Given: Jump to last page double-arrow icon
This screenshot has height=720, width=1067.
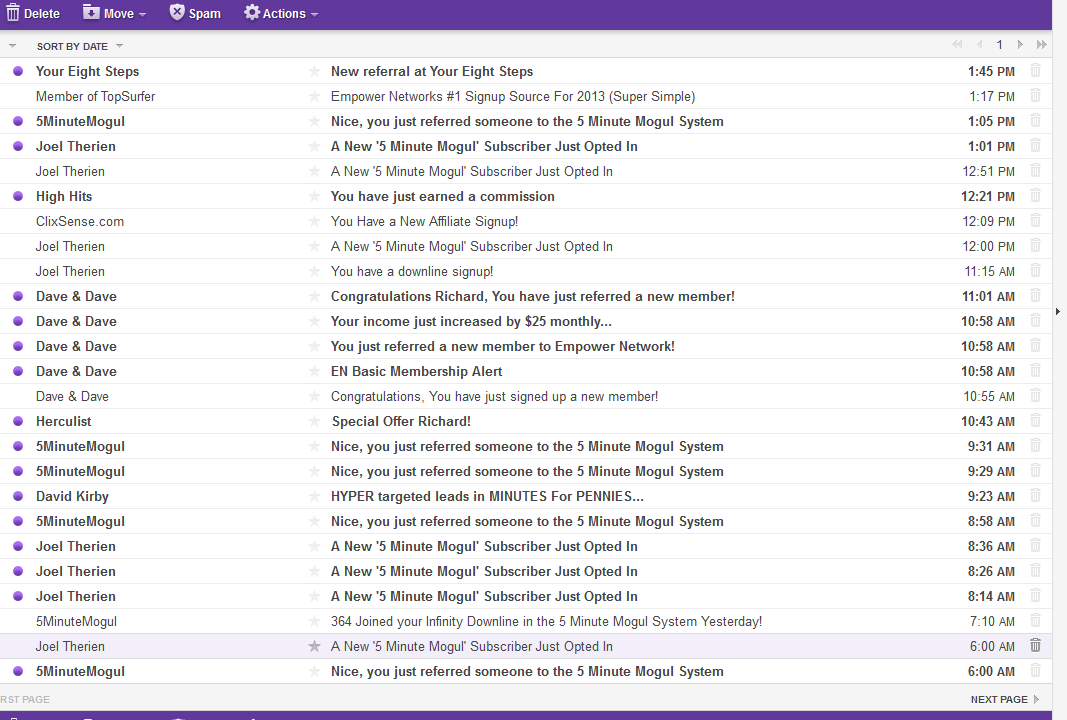Looking at the screenshot, I should [x=1041, y=45].
